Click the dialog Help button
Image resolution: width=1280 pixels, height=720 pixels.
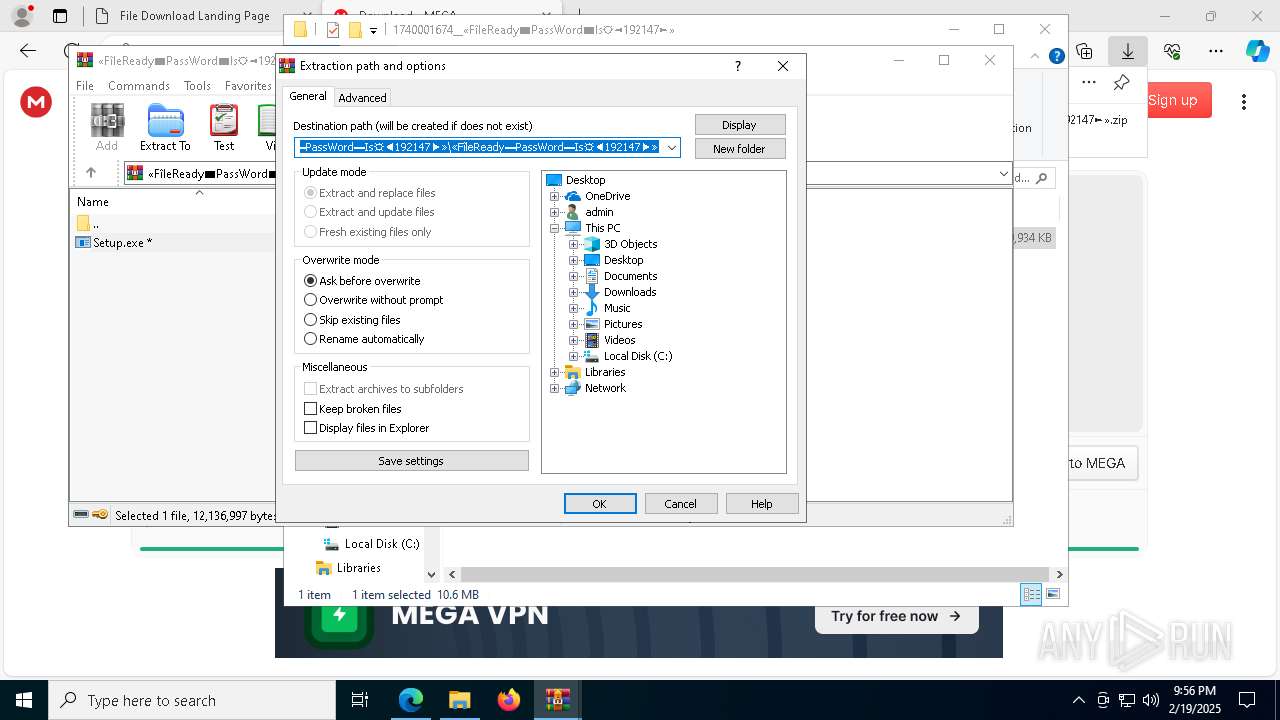762,504
